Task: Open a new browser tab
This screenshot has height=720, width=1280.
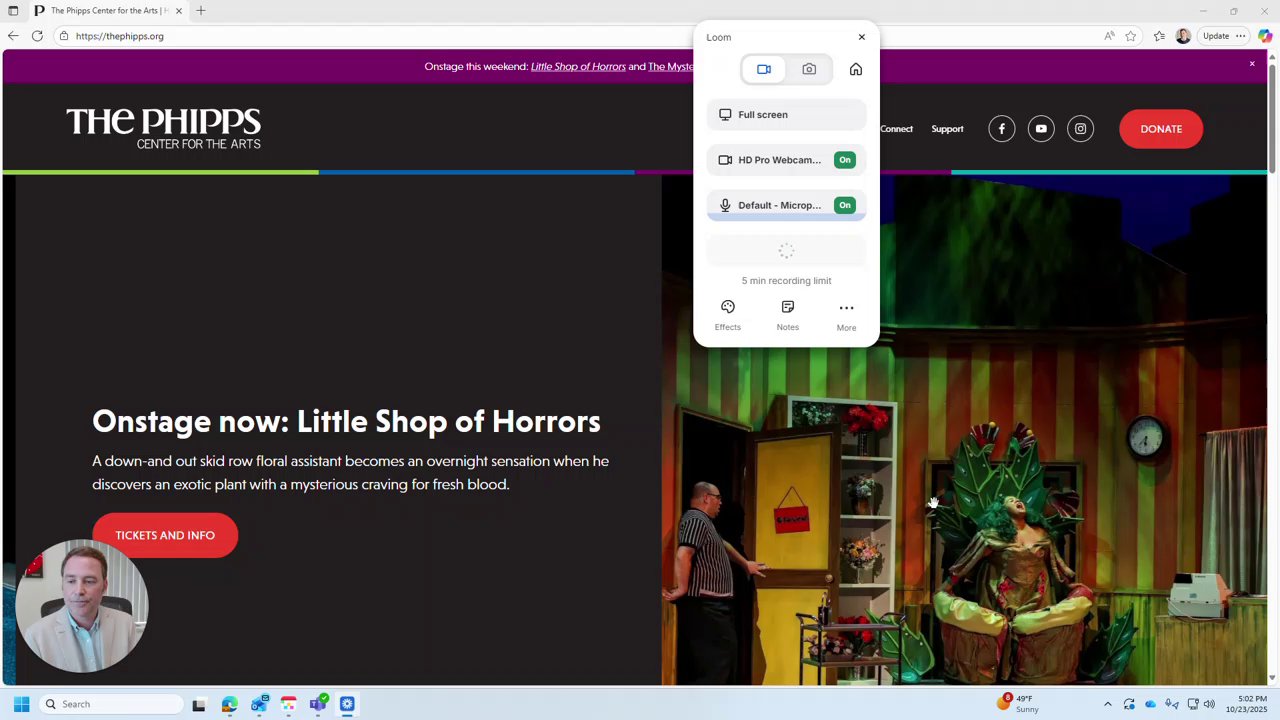Action: tap(201, 11)
